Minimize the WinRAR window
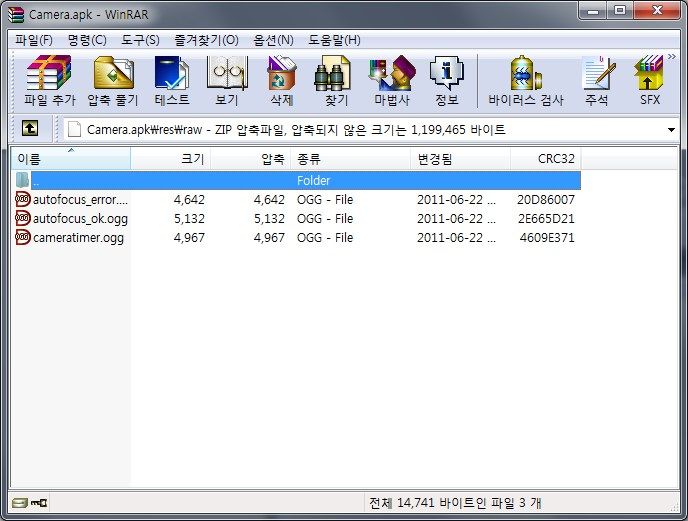Viewport: 688px width, 521px height. (593, 11)
